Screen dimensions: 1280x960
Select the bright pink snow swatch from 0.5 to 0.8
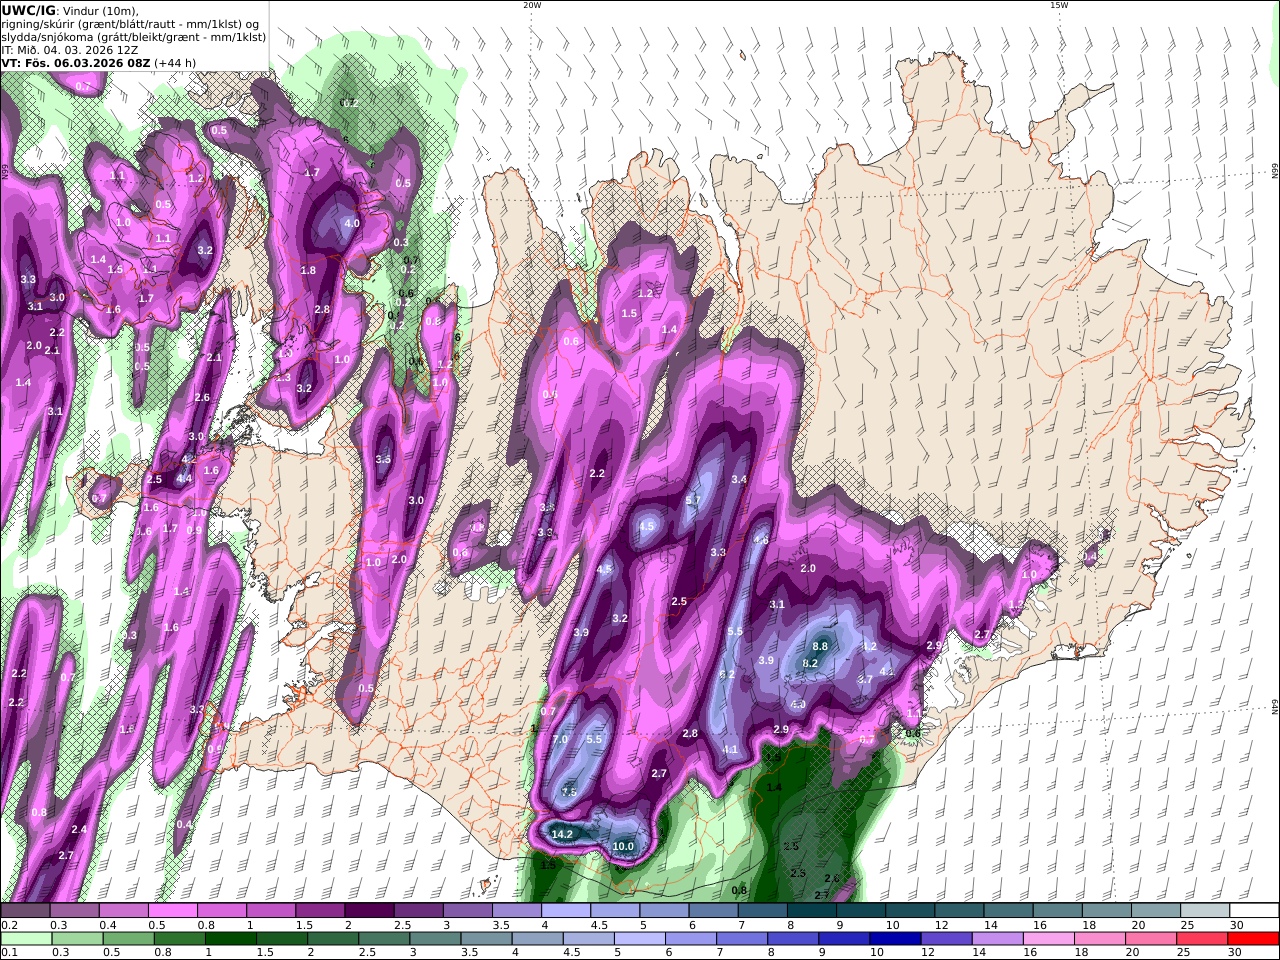(172, 910)
